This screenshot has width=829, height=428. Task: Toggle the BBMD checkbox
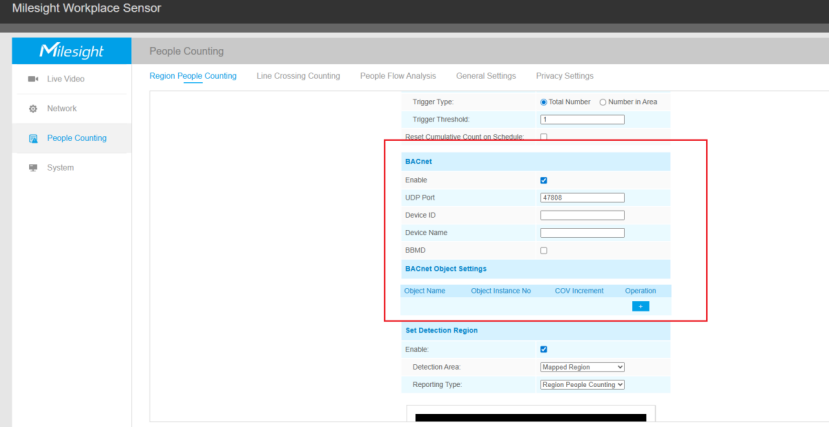[x=544, y=250]
